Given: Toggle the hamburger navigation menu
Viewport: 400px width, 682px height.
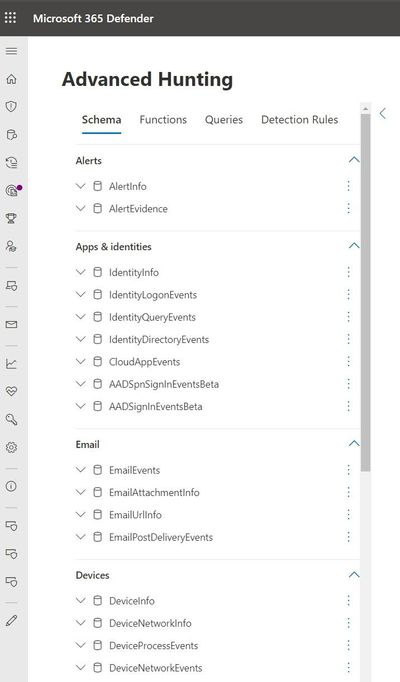Looking at the screenshot, I should click(x=11, y=51).
